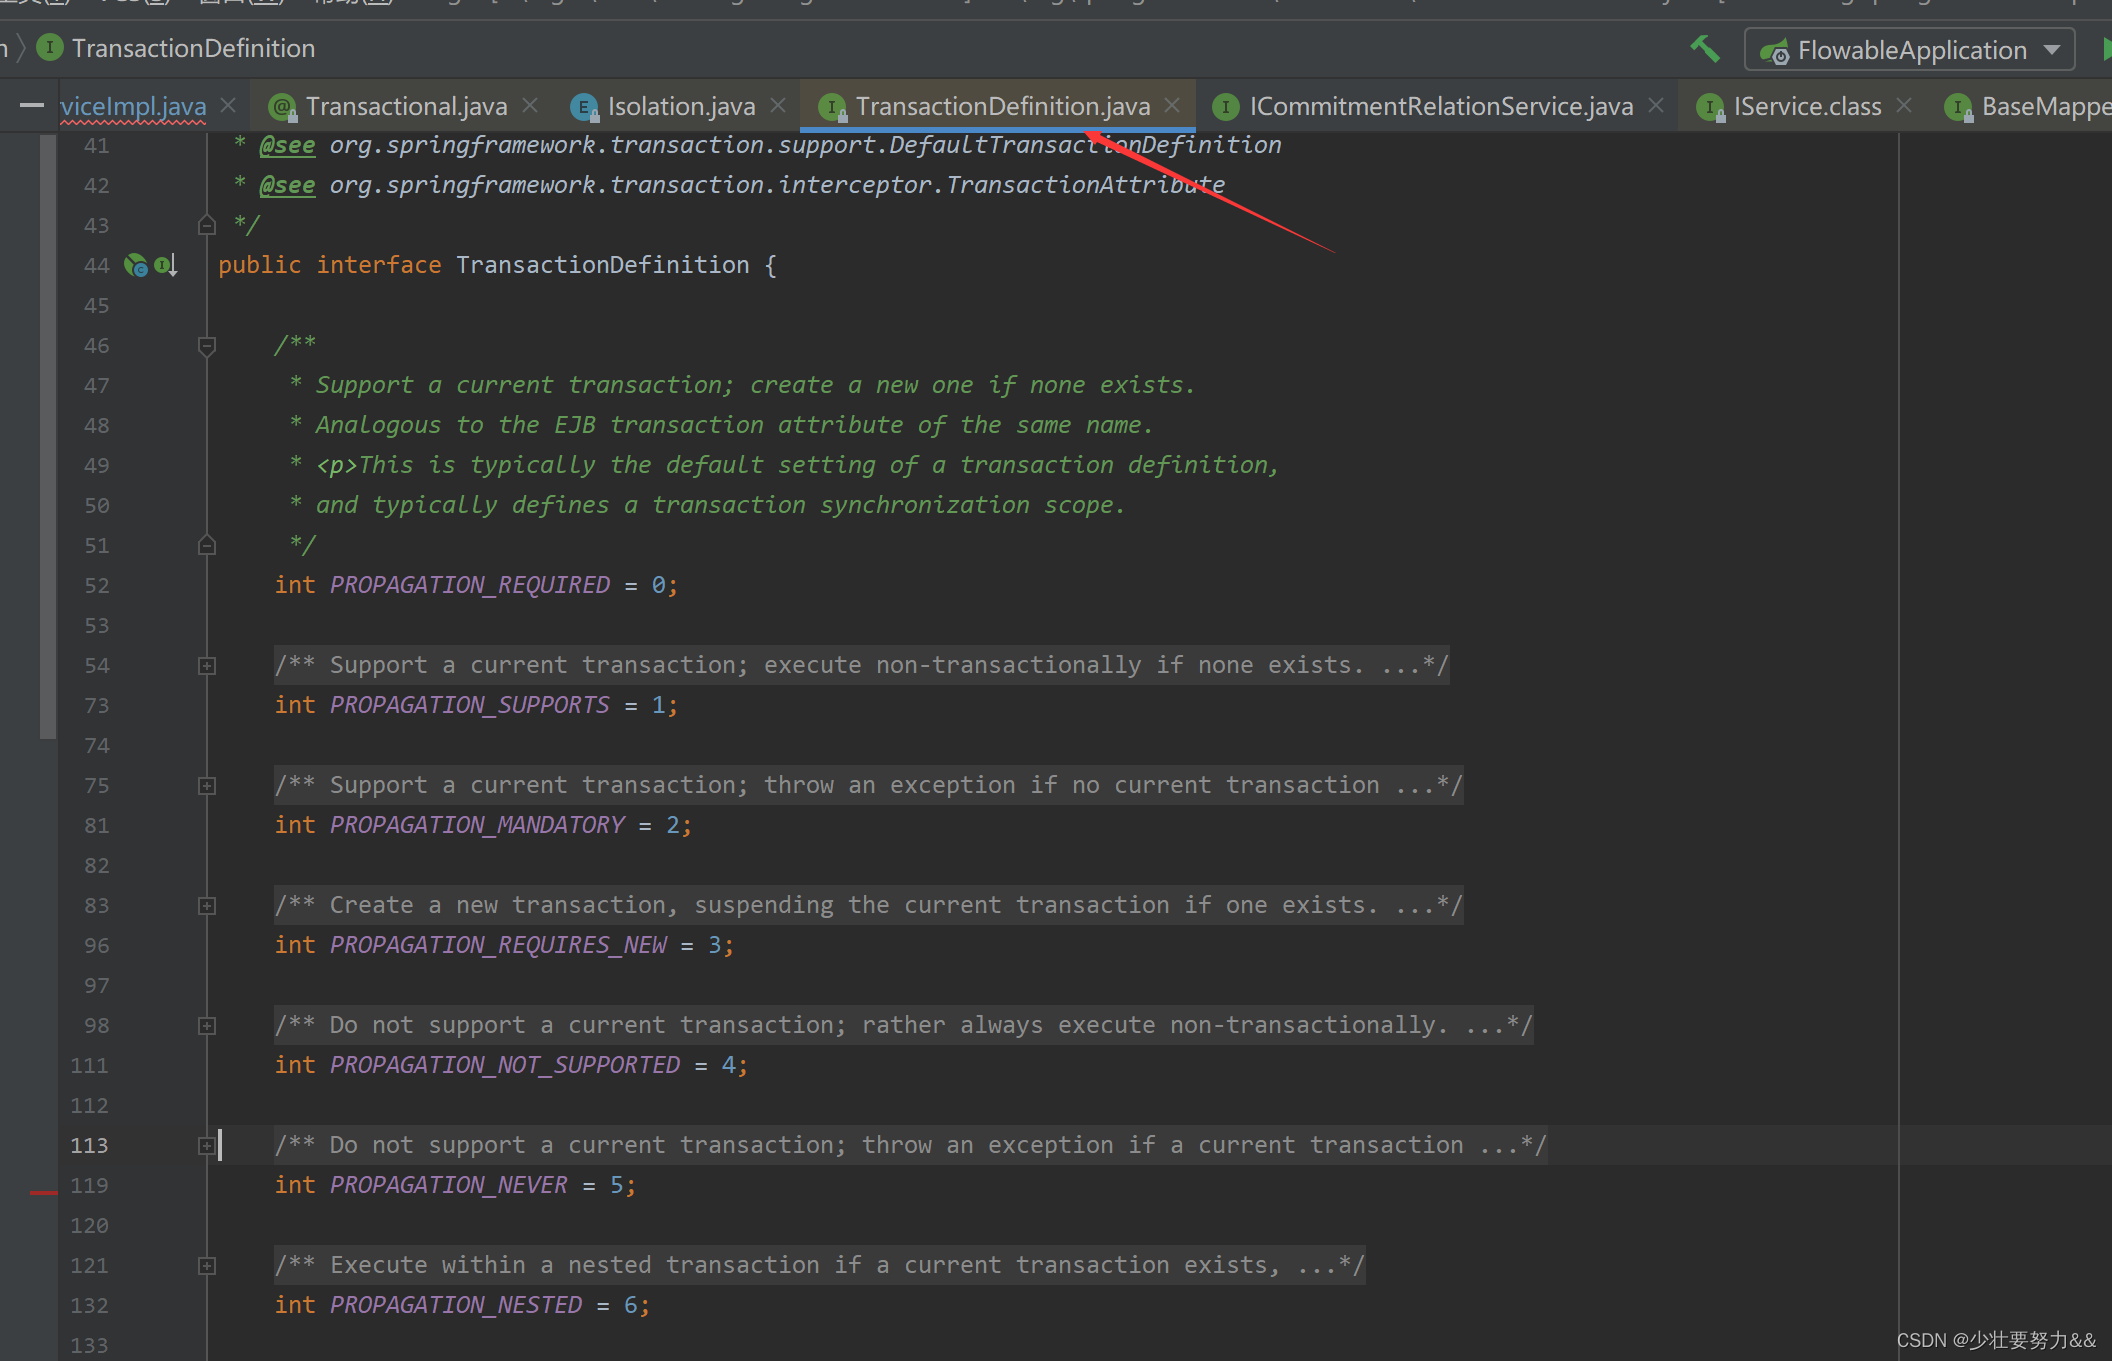The width and height of the screenshot is (2112, 1361).
Task: Click TransactionDefinition in the interface declaration
Action: [603, 265]
